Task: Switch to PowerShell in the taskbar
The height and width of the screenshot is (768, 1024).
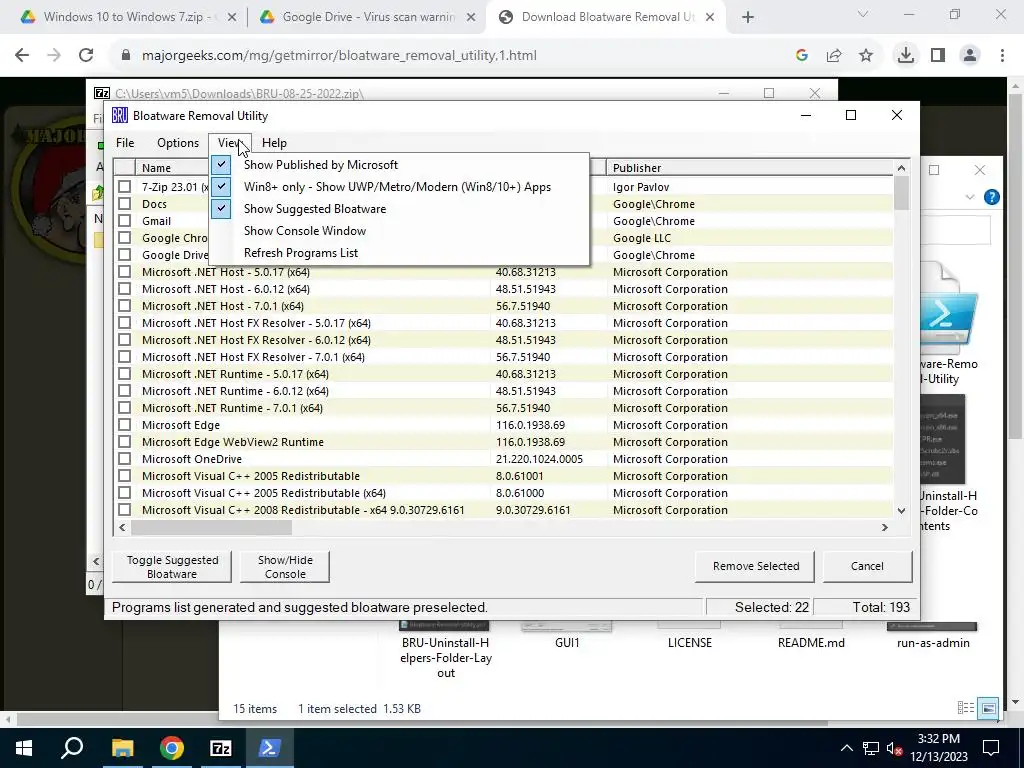Action: click(270, 748)
